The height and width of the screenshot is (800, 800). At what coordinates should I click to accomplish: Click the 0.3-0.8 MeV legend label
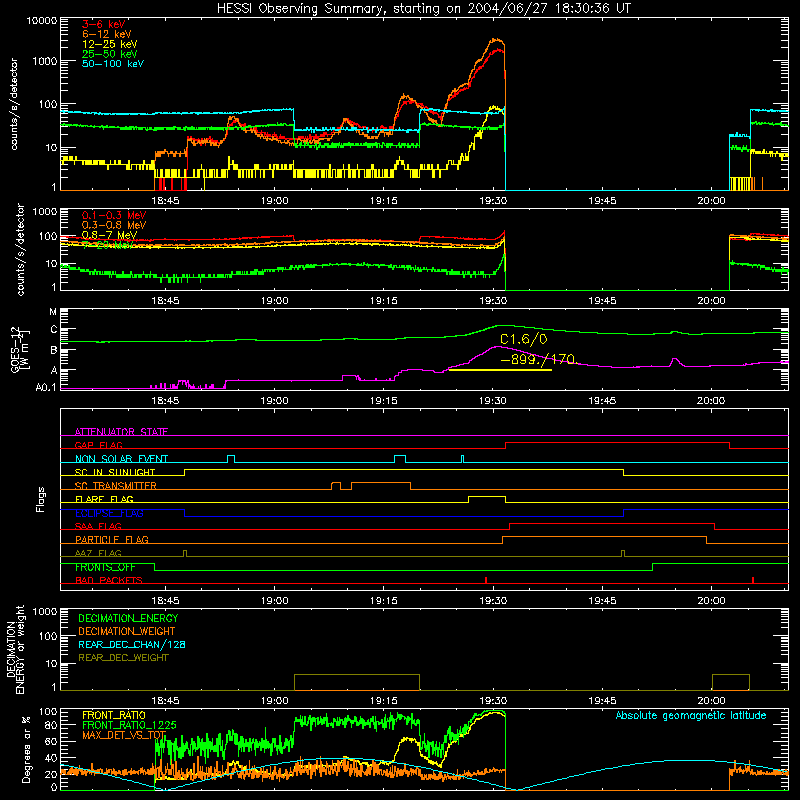coord(114,225)
